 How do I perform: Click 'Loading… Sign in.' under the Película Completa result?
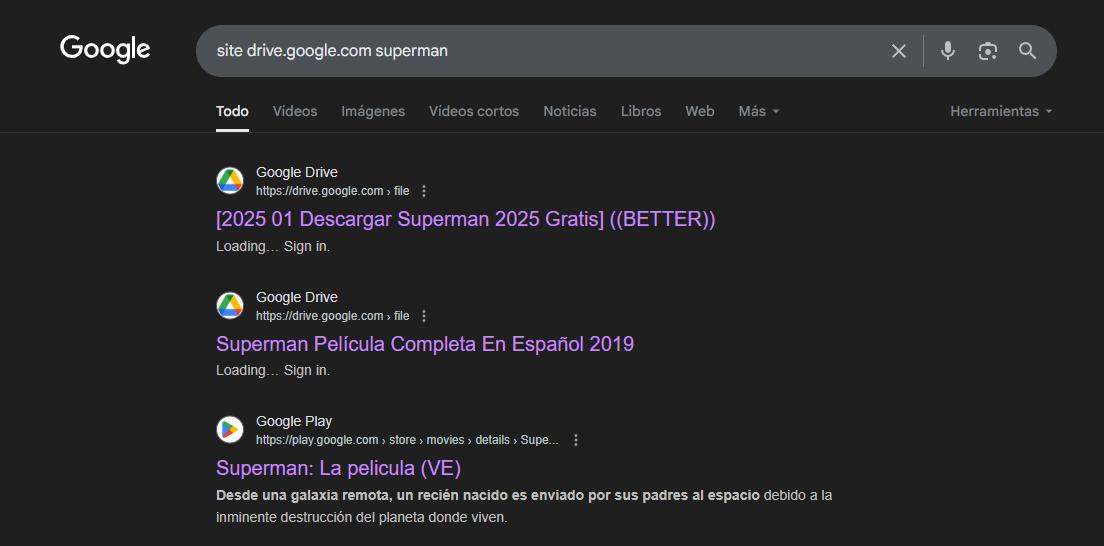273,371
